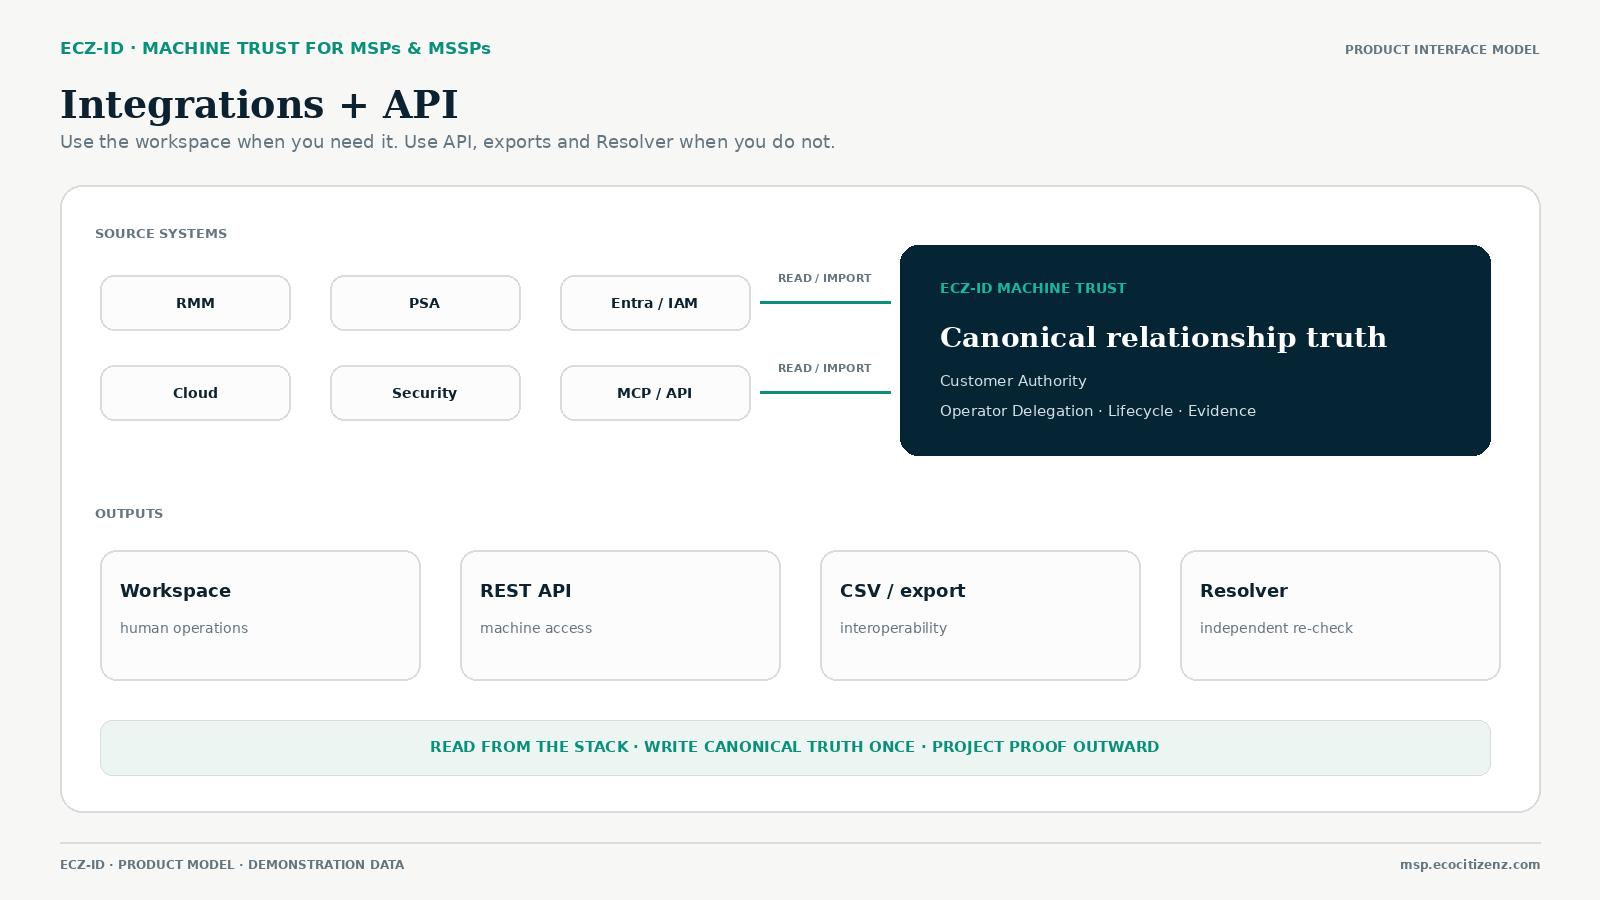The height and width of the screenshot is (900, 1600).
Task: Open the REST API output card
Action: [620, 615]
